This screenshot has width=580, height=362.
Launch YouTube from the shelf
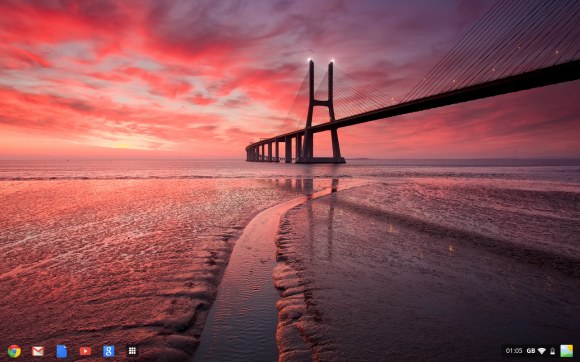tap(85, 351)
